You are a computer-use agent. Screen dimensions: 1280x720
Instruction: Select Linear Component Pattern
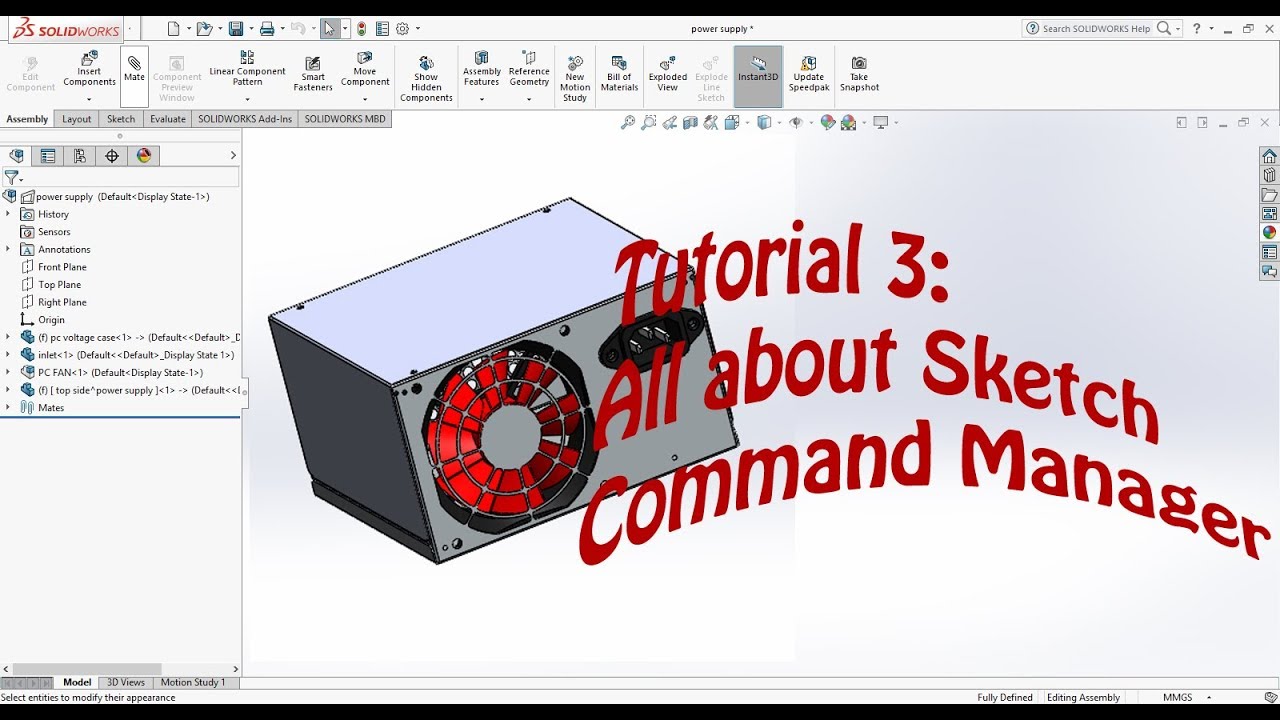point(247,70)
